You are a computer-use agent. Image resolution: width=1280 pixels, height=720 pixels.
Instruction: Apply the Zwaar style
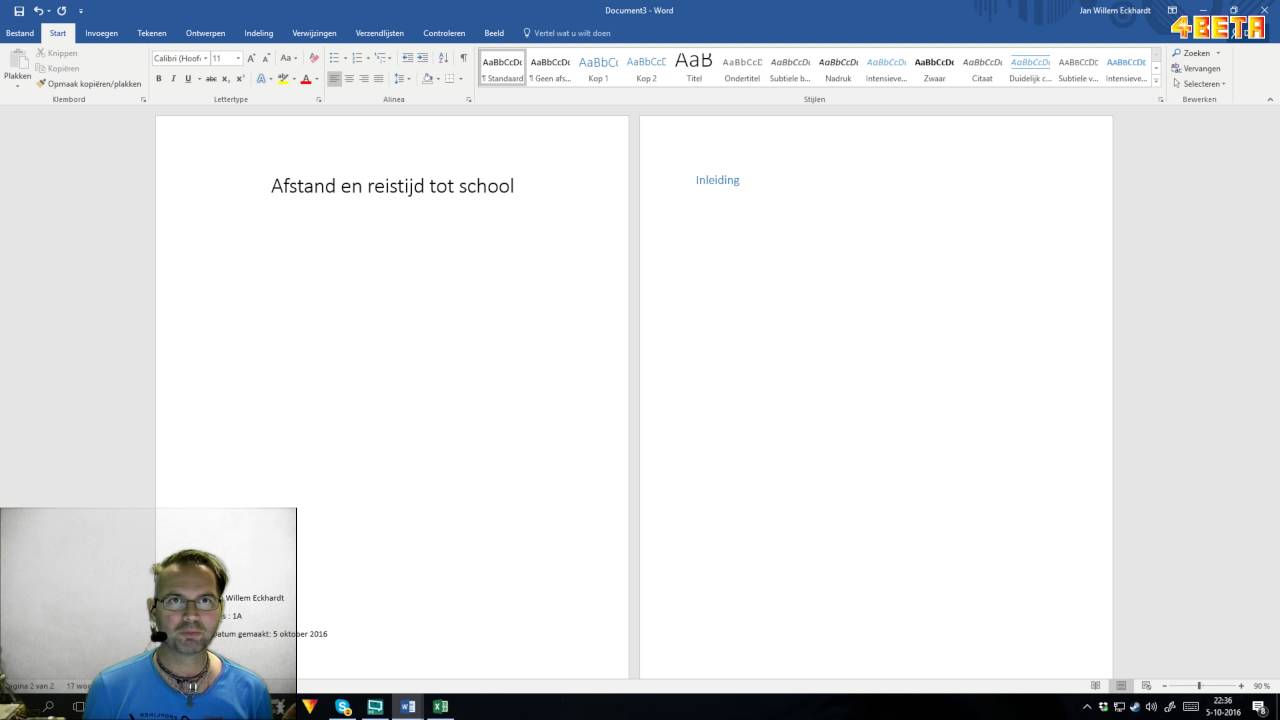(x=934, y=68)
